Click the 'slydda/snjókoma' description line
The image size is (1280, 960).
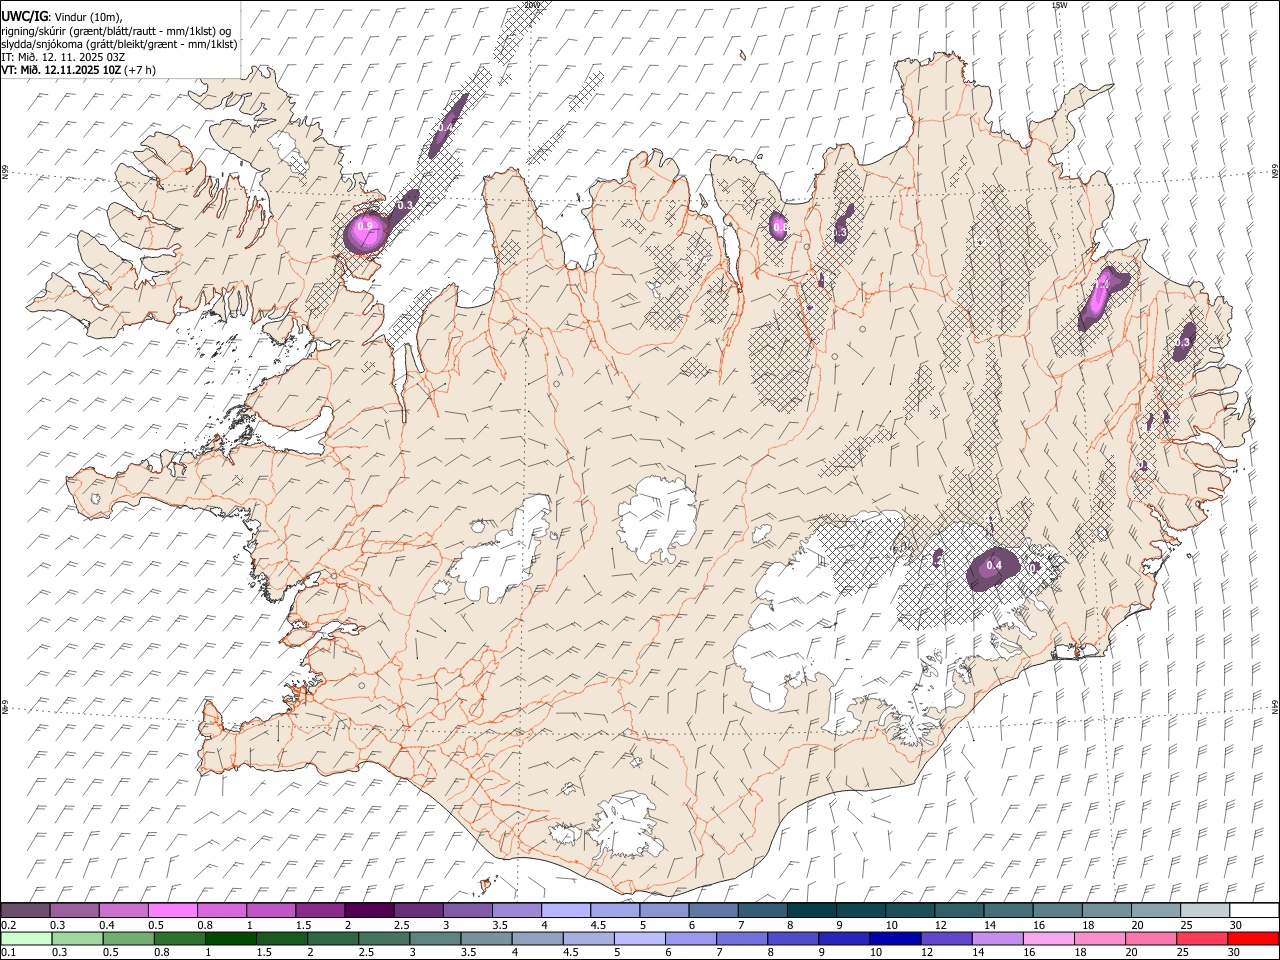click(119, 43)
